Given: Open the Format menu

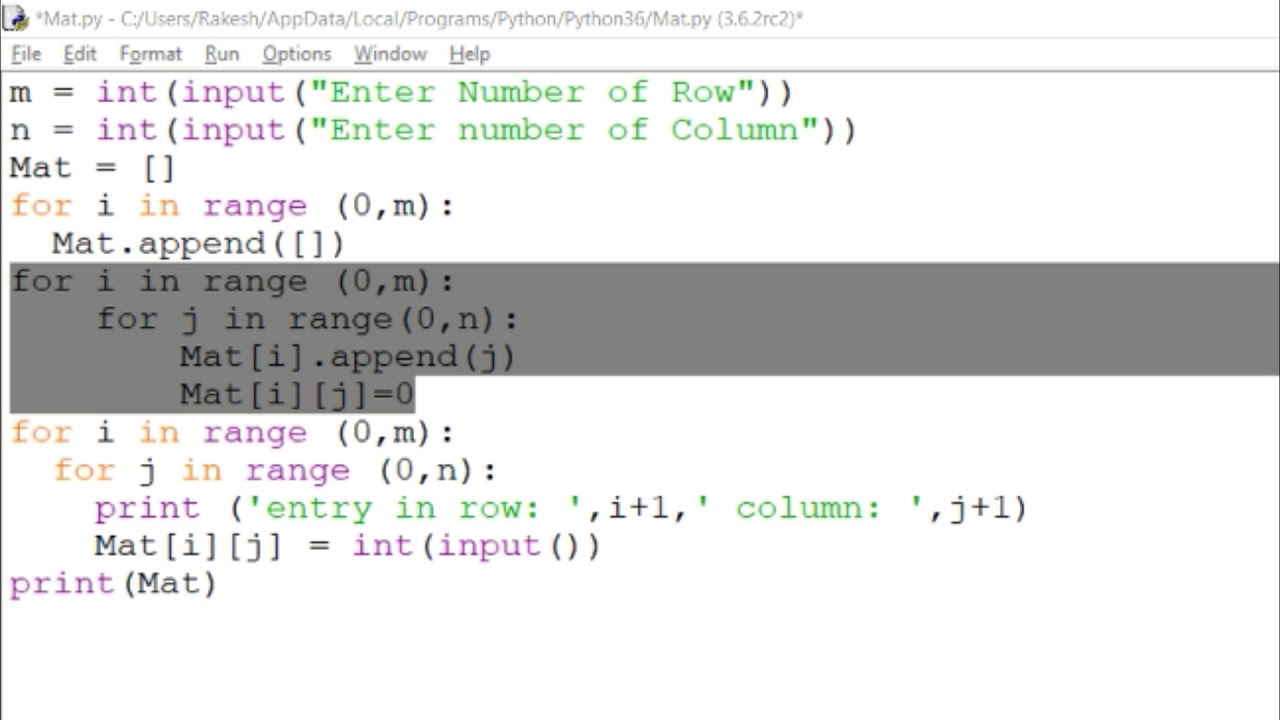Looking at the screenshot, I should point(150,54).
